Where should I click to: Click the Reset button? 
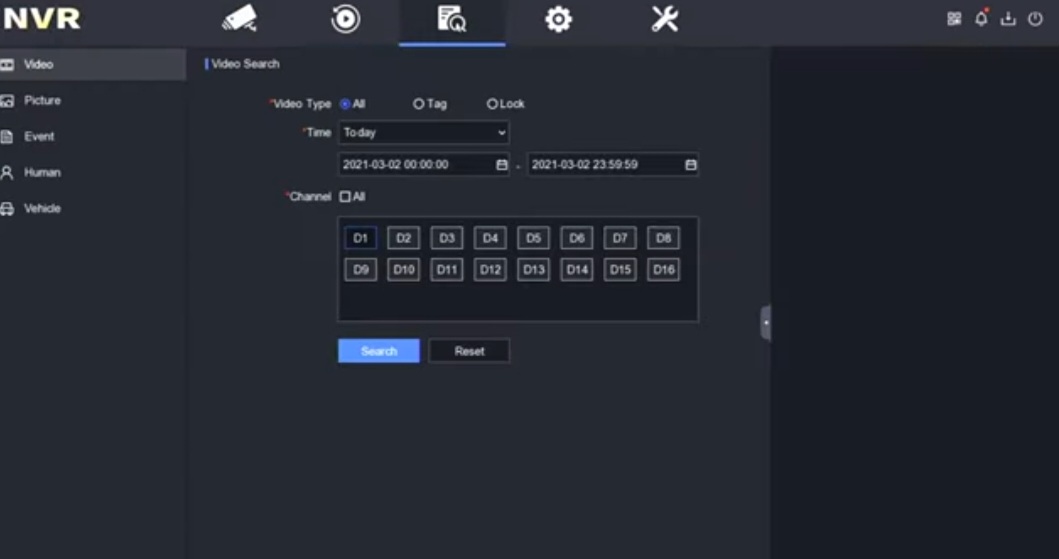click(x=469, y=351)
